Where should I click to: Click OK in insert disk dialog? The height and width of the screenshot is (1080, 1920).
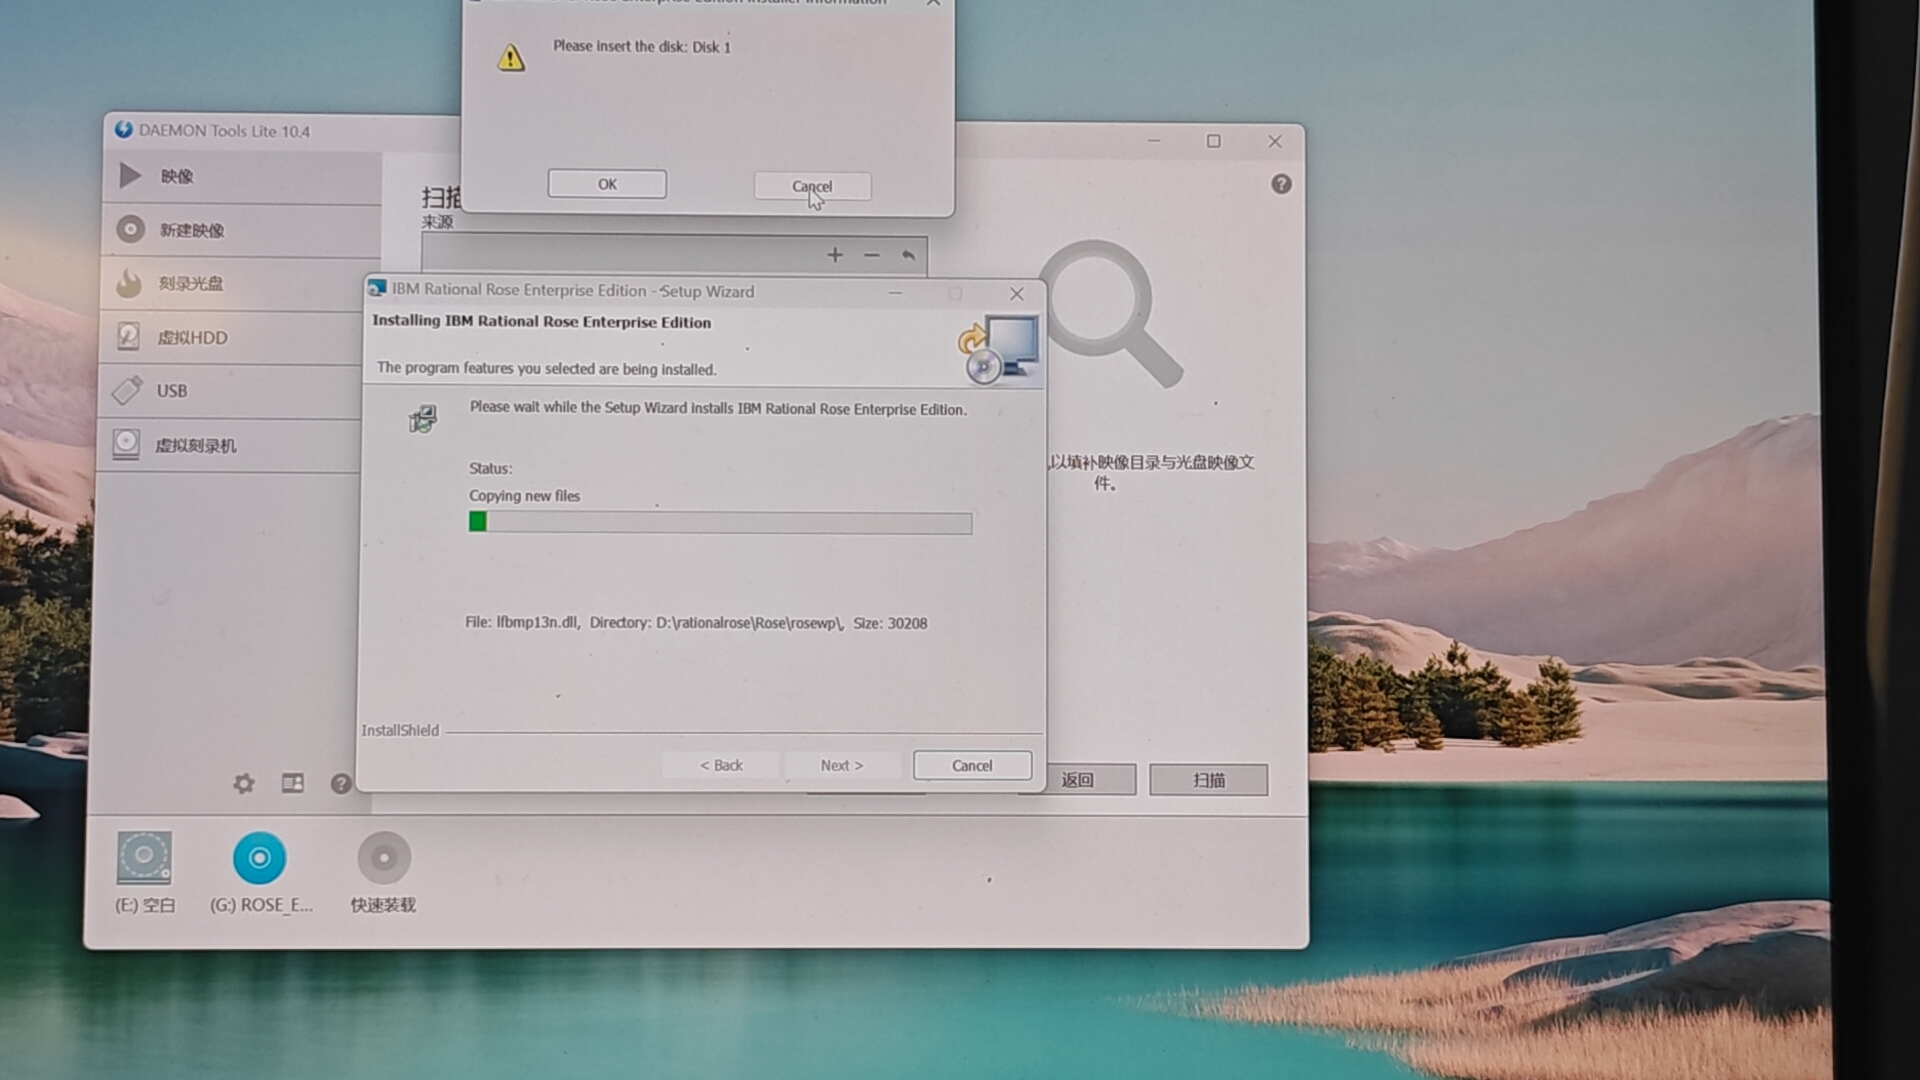[x=607, y=185]
